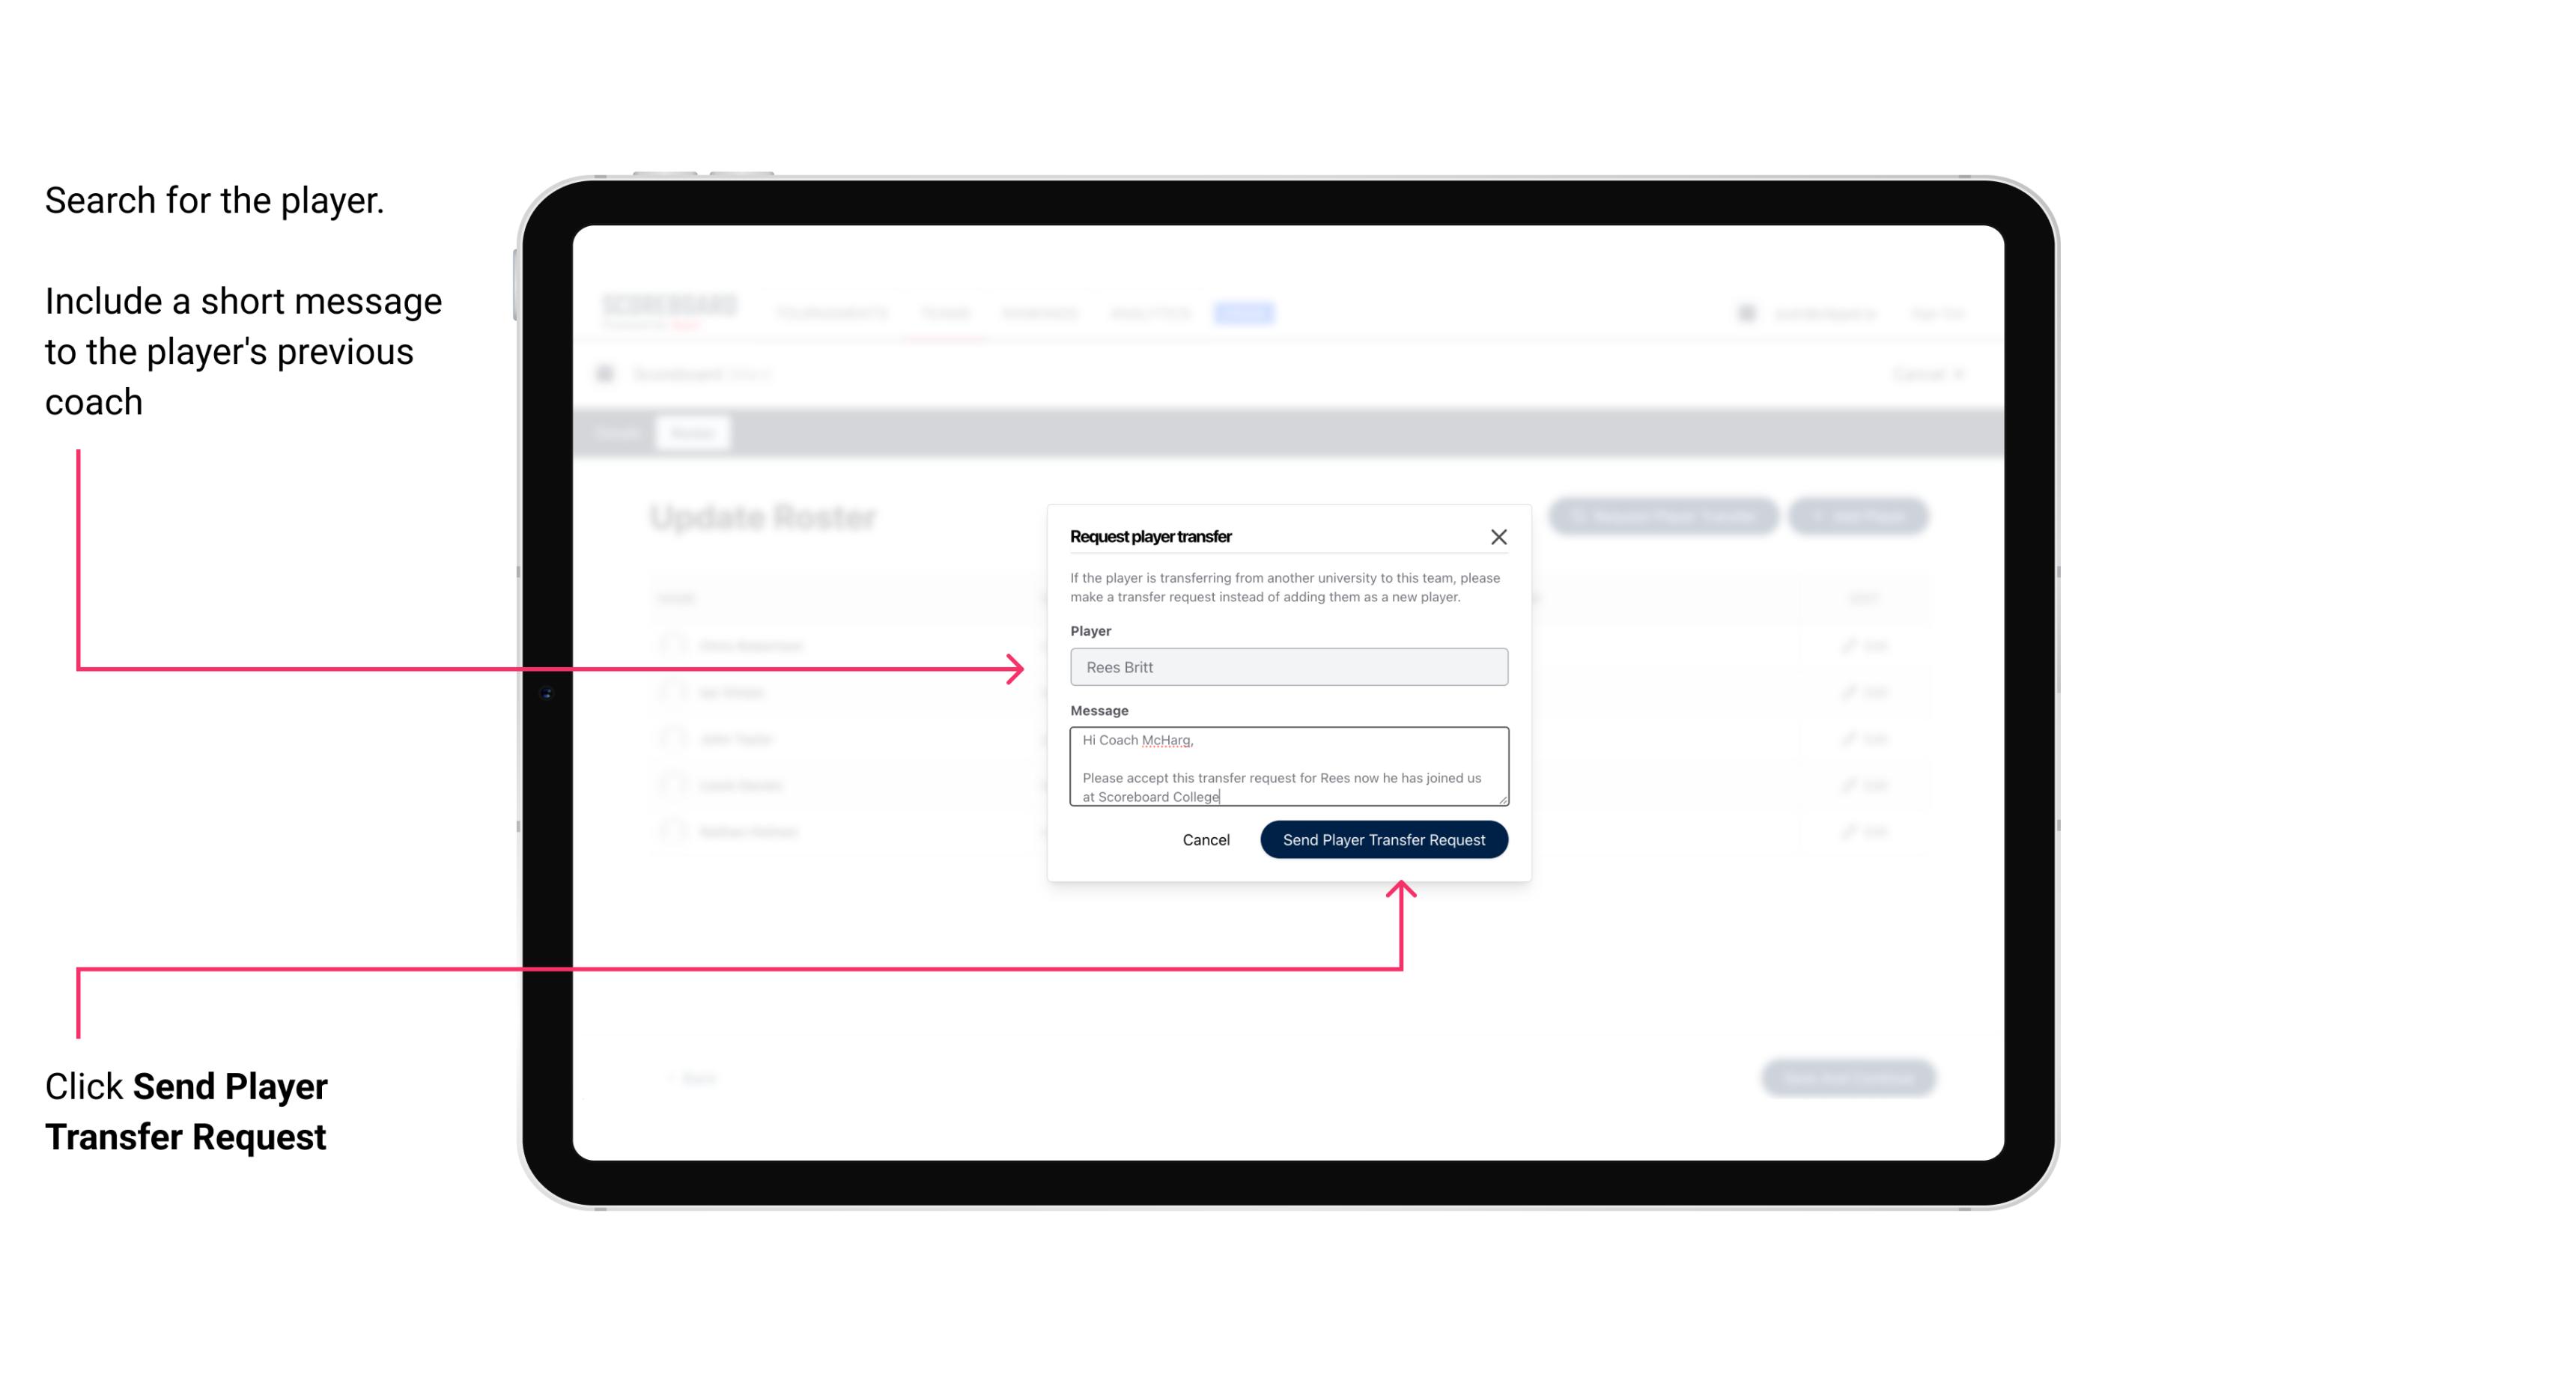
Task: Click the Cancel button
Action: pyautogui.click(x=1207, y=838)
